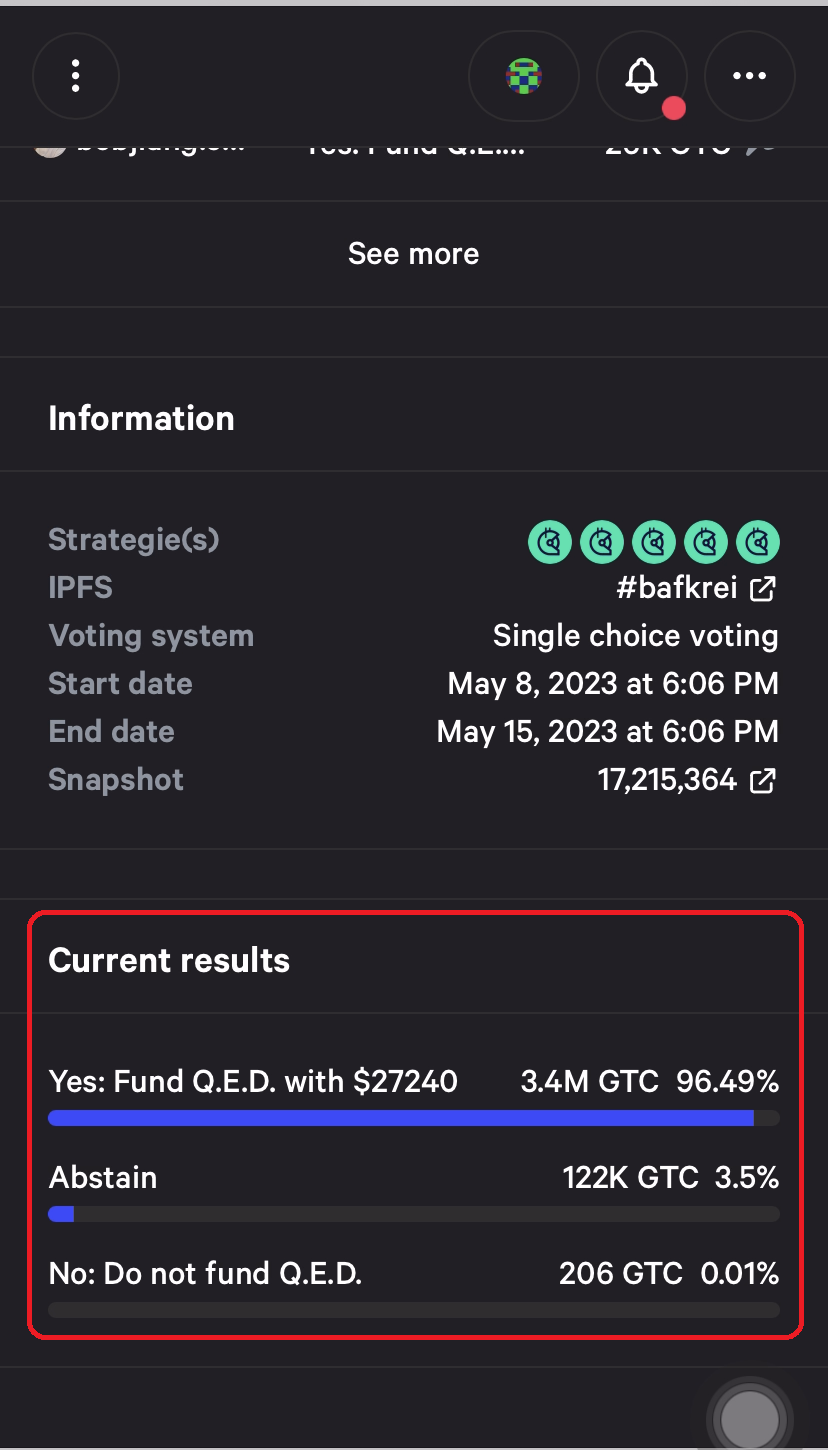Open the vertical three-dot menu
Image resolution: width=828 pixels, height=1450 pixels.
point(76,76)
